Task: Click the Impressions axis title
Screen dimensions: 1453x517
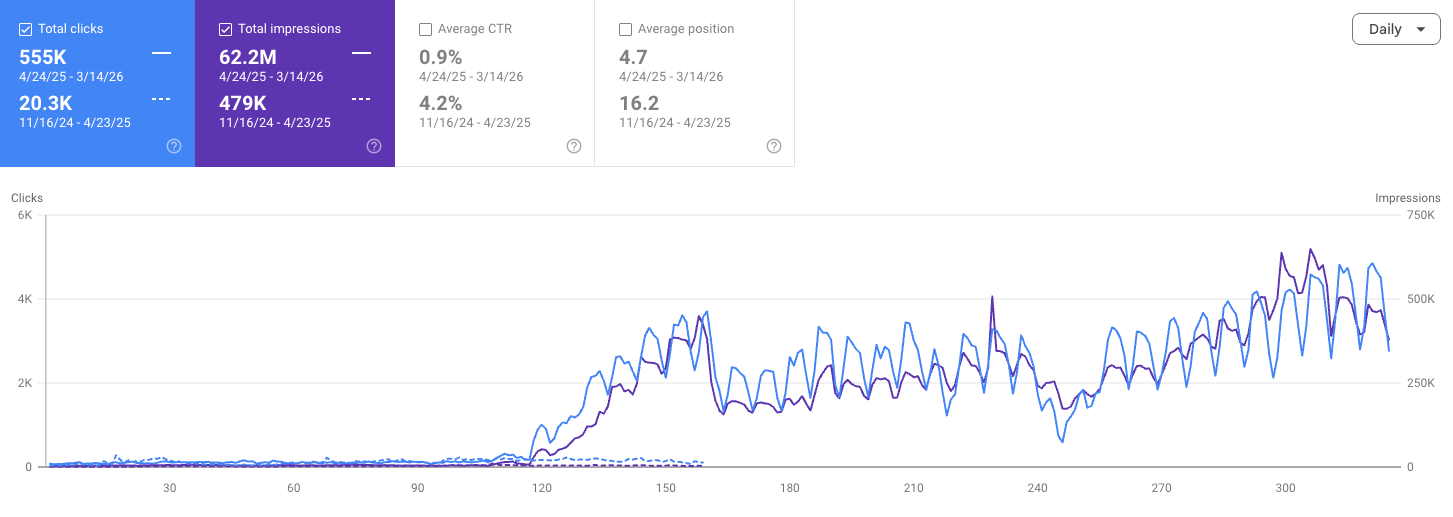Action: pyautogui.click(x=1407, y=198)
